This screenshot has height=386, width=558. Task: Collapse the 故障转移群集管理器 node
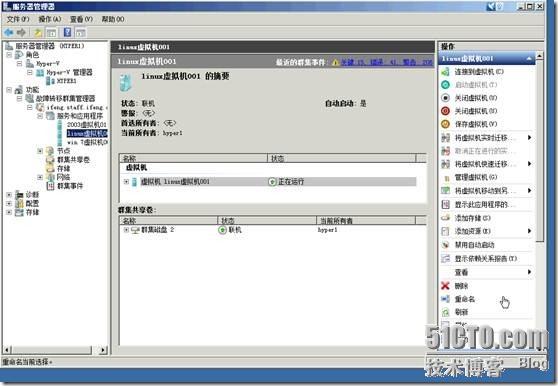click(20, 99)
